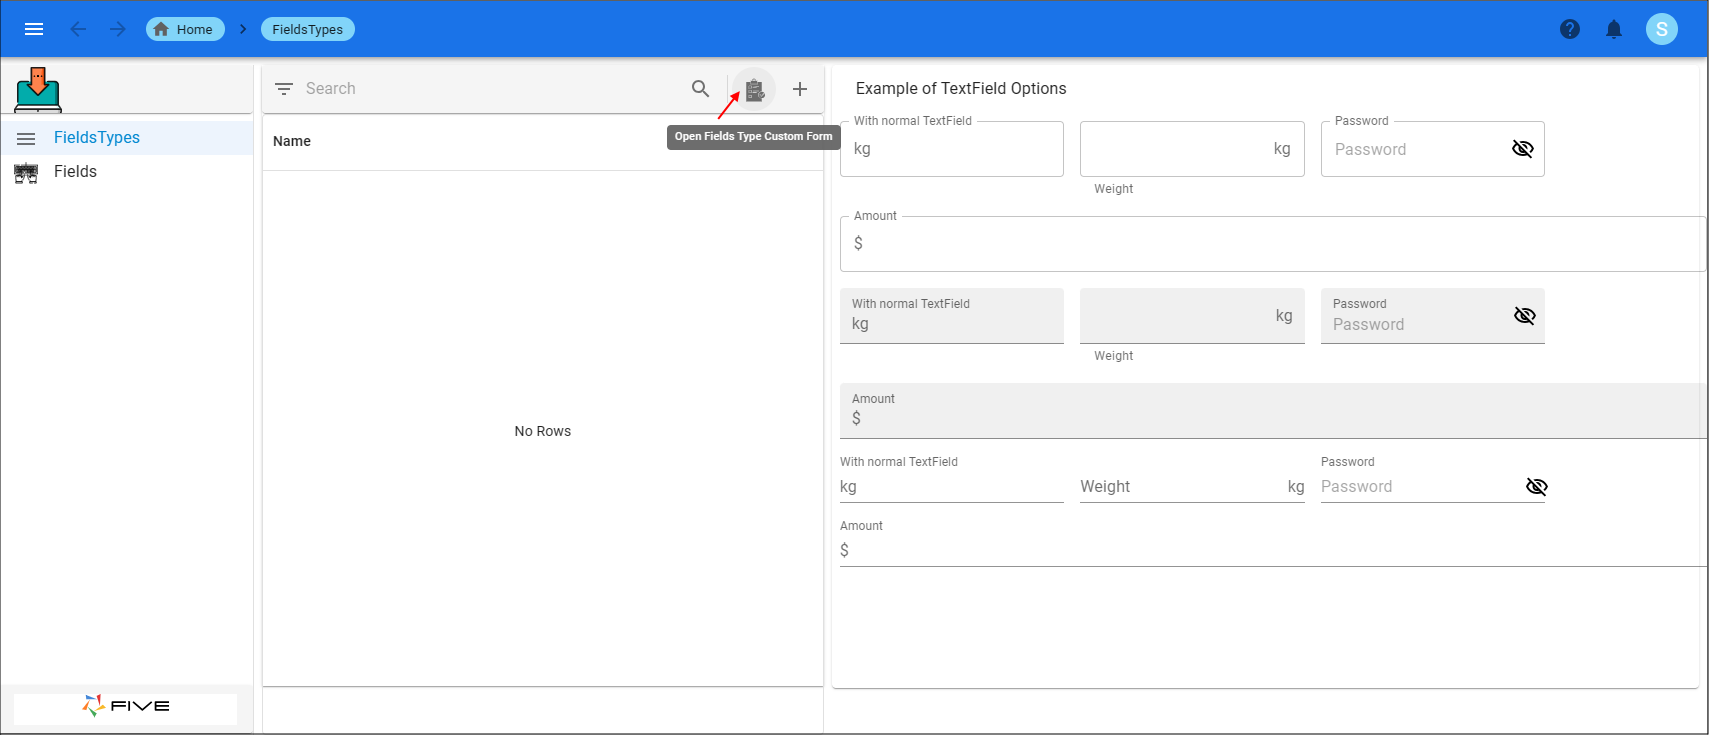This screenshot has height=735, width=1709.
Task: Add a new record with plus icon
Action: [800, 89]
